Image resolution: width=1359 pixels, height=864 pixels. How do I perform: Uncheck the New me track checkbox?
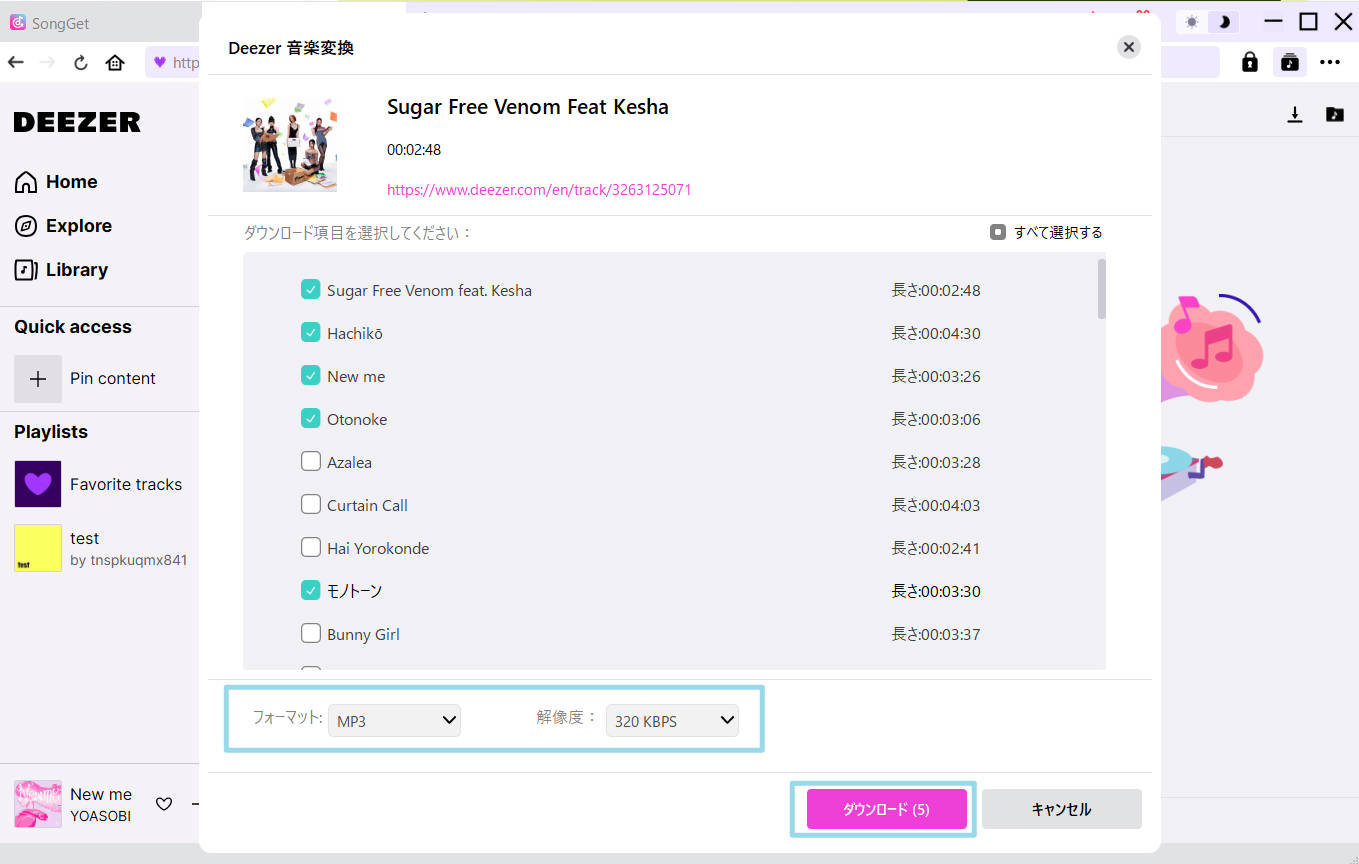tap(311, 376)
